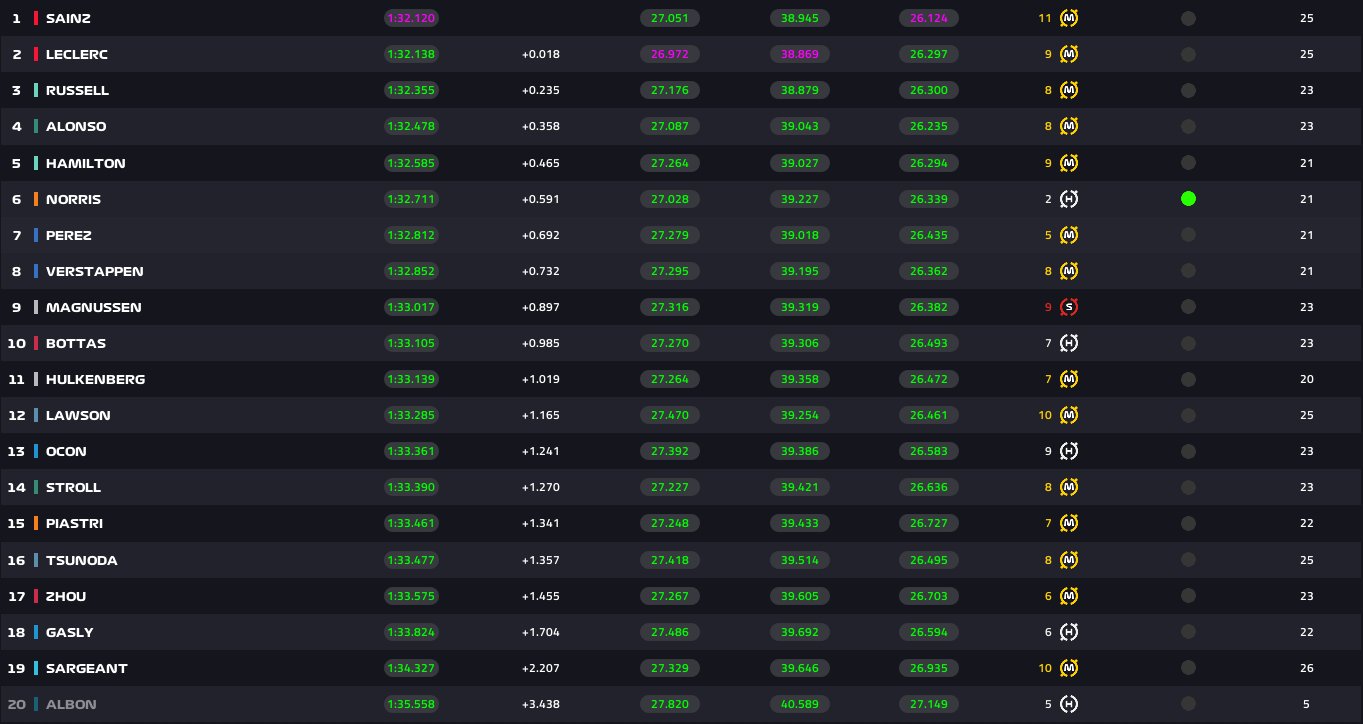Click Albon's lap time 1:35.558
The width and height of the screenshot is (1363, 724).
[x=411, y=704]
